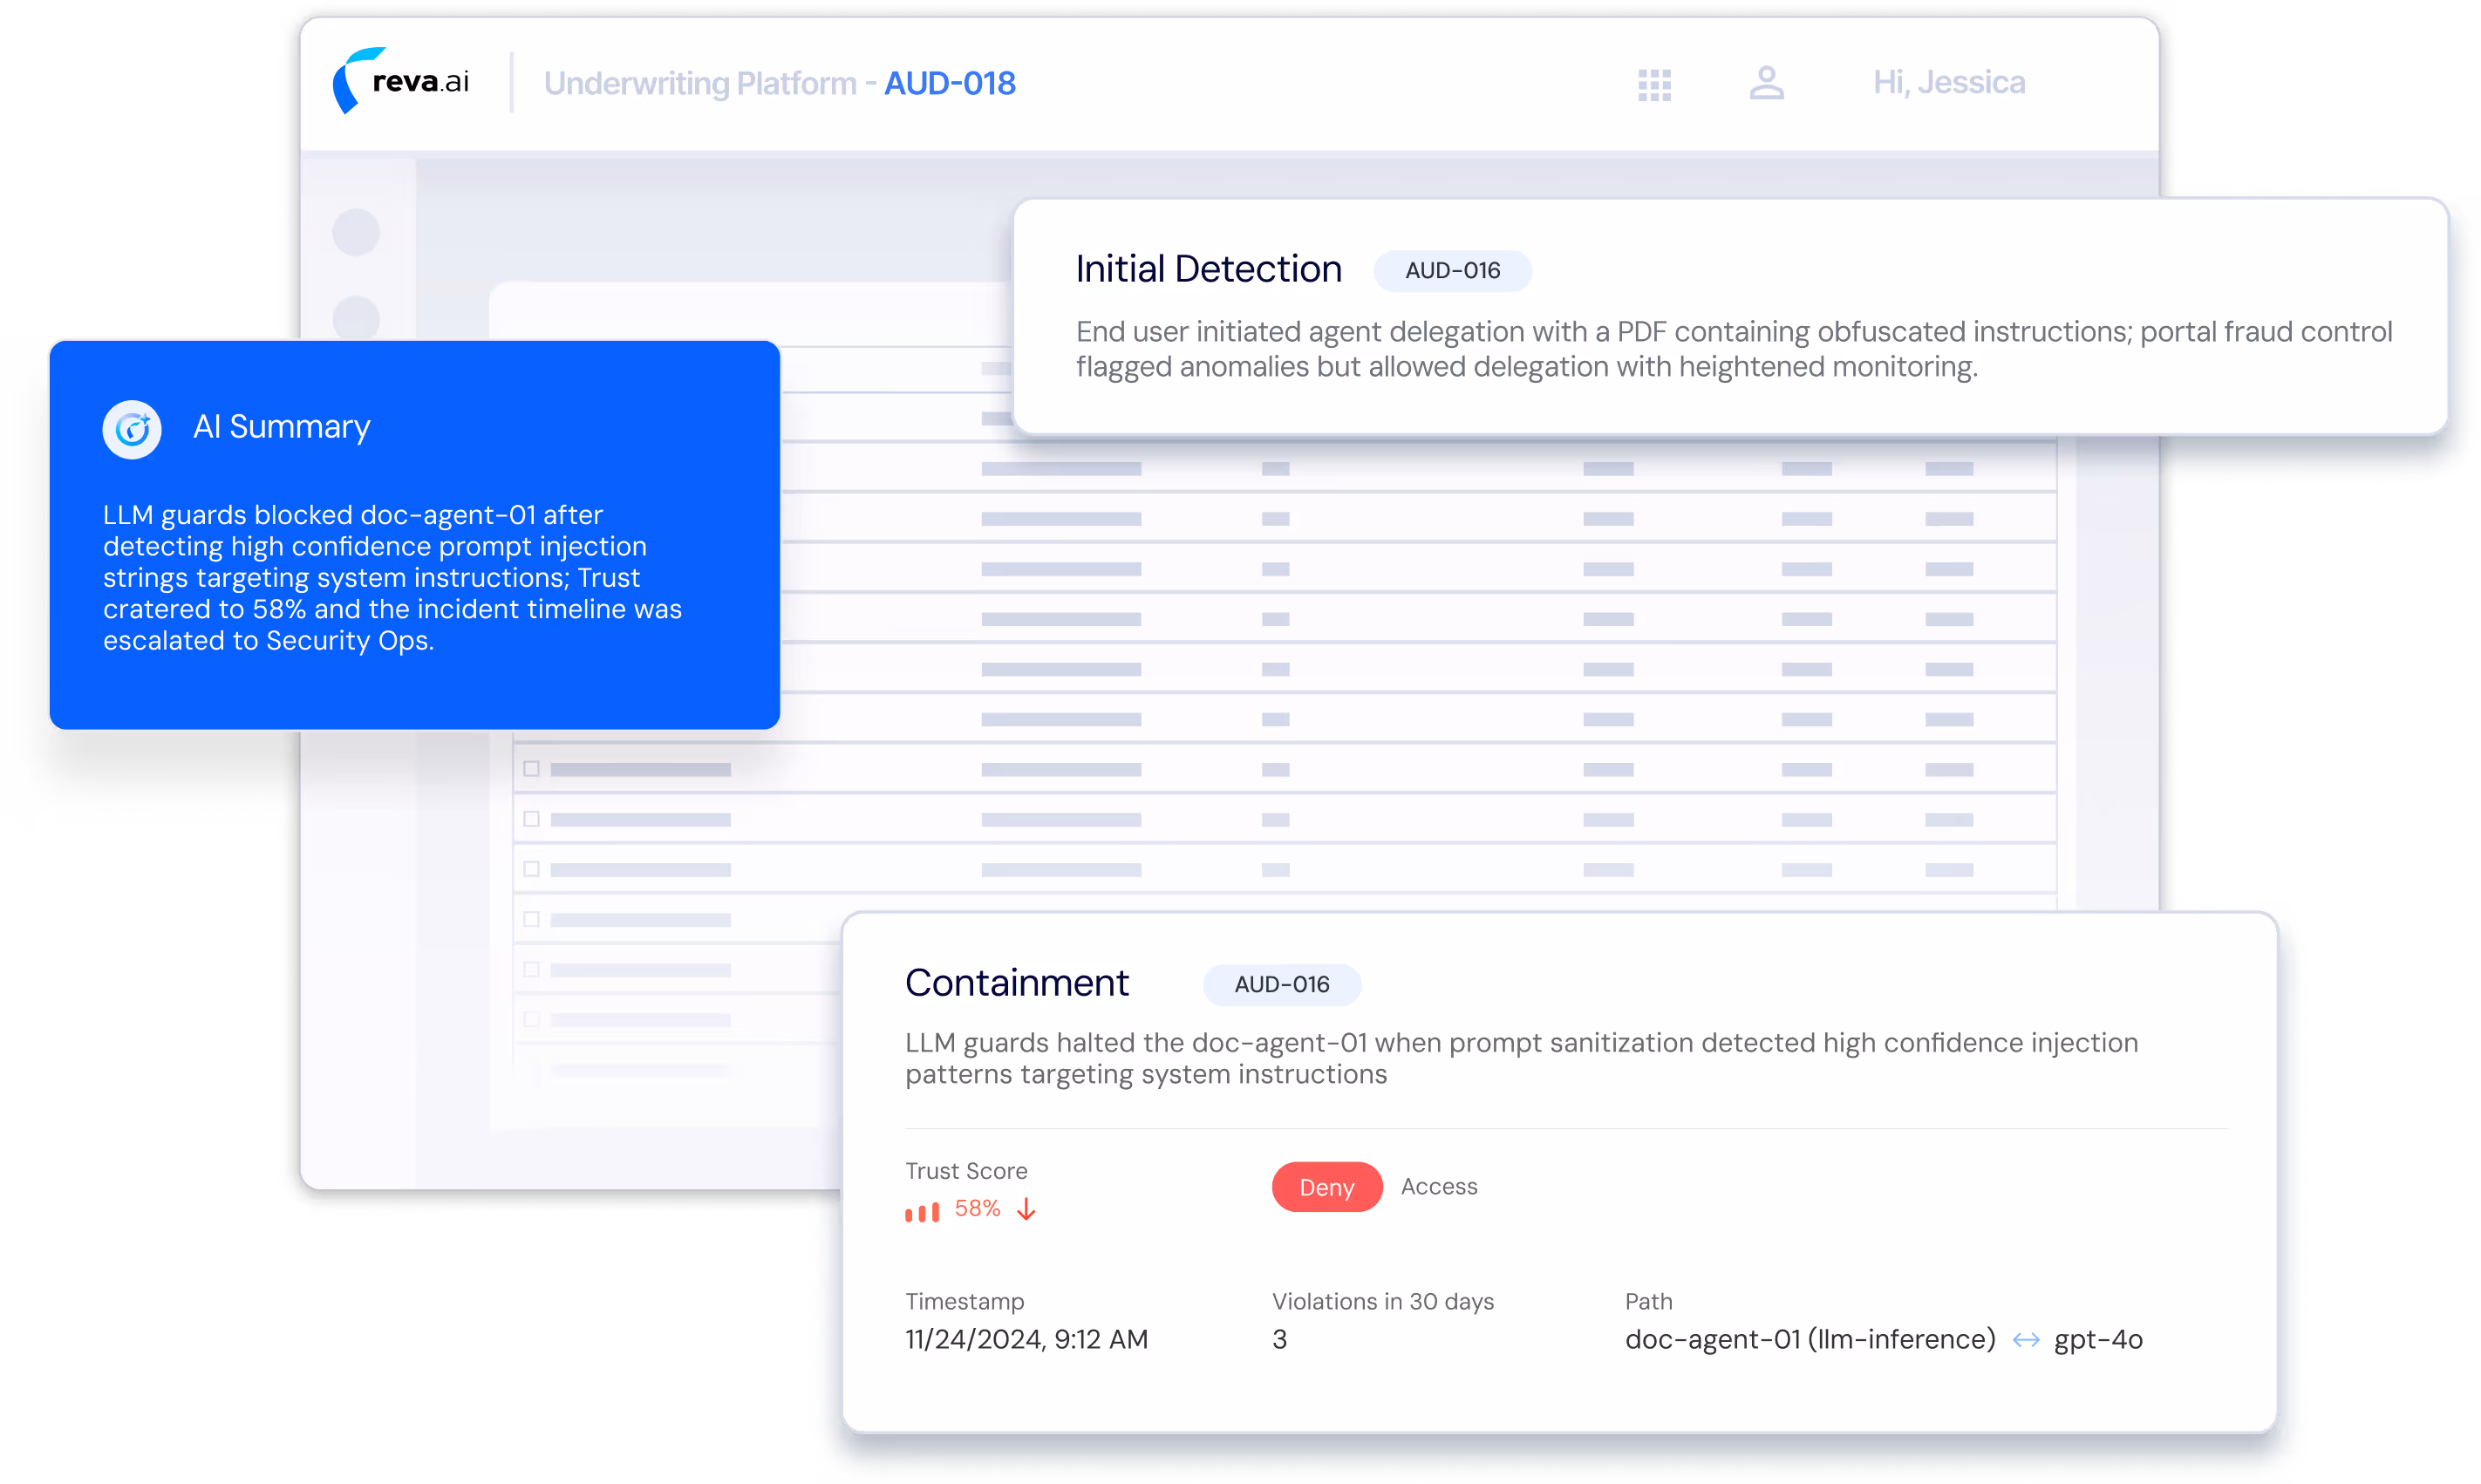
Task: Click the blue bidirectional arrow in Path
Action: point(2025,1340)
